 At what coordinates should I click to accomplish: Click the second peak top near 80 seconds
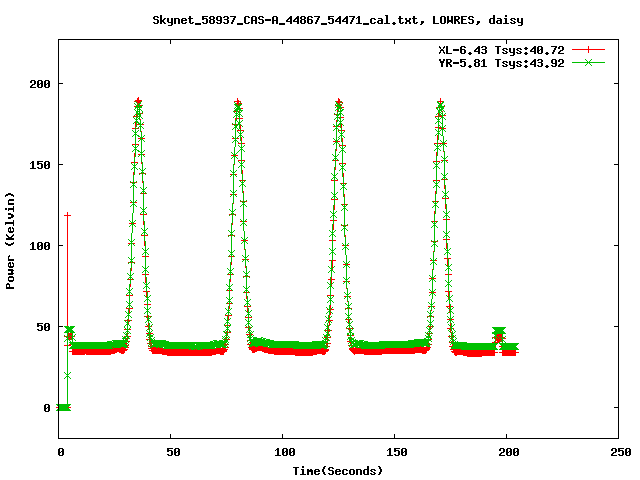pyautogui.click(x=238, y=102)
